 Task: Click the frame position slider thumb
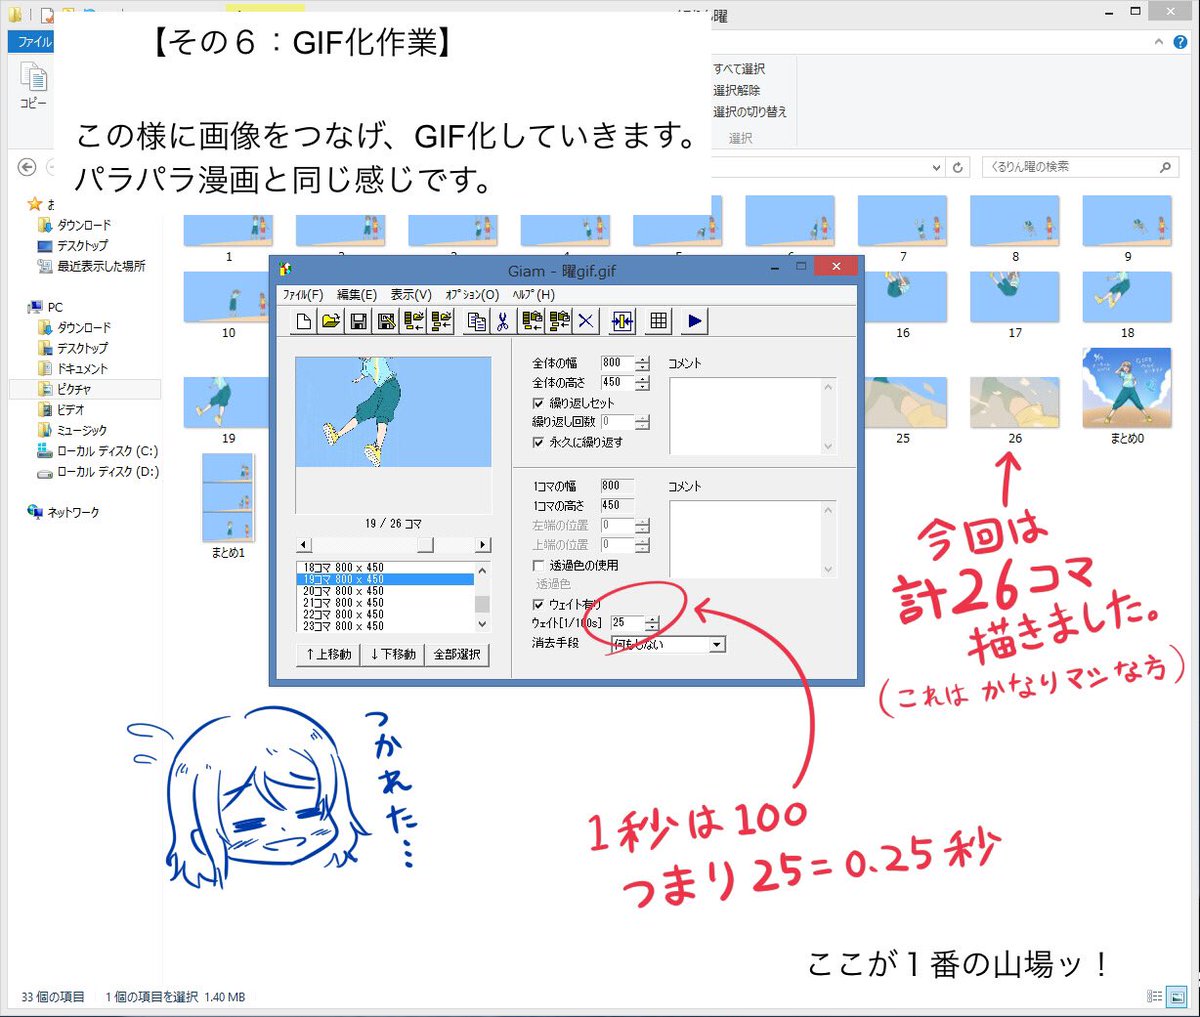click(425, 545)
